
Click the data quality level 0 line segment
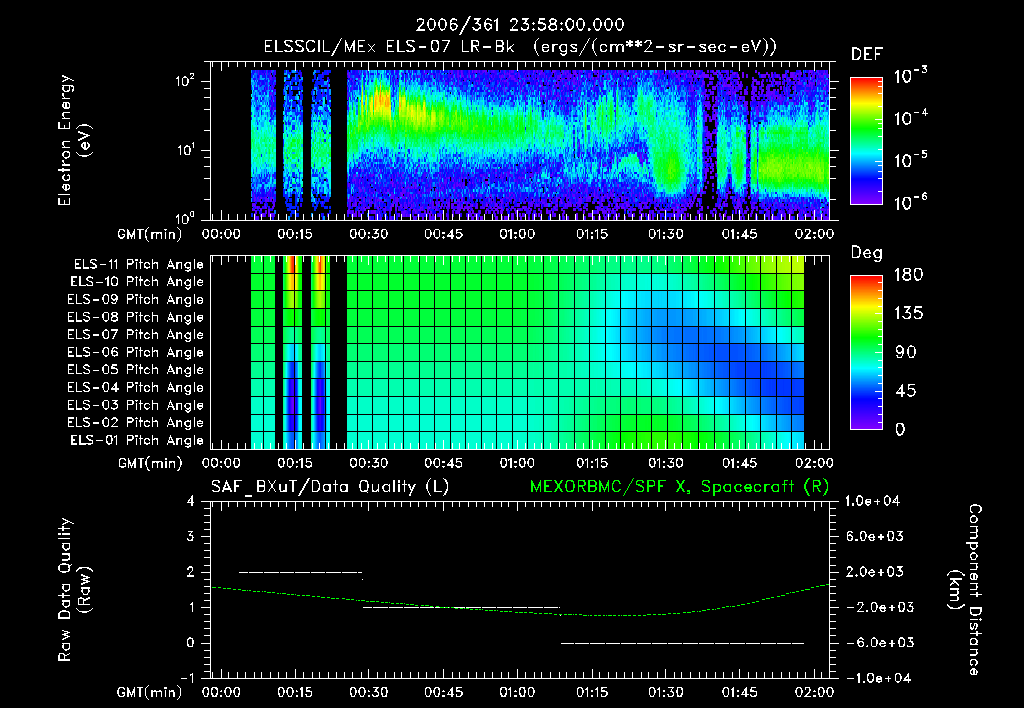(682, 643)
